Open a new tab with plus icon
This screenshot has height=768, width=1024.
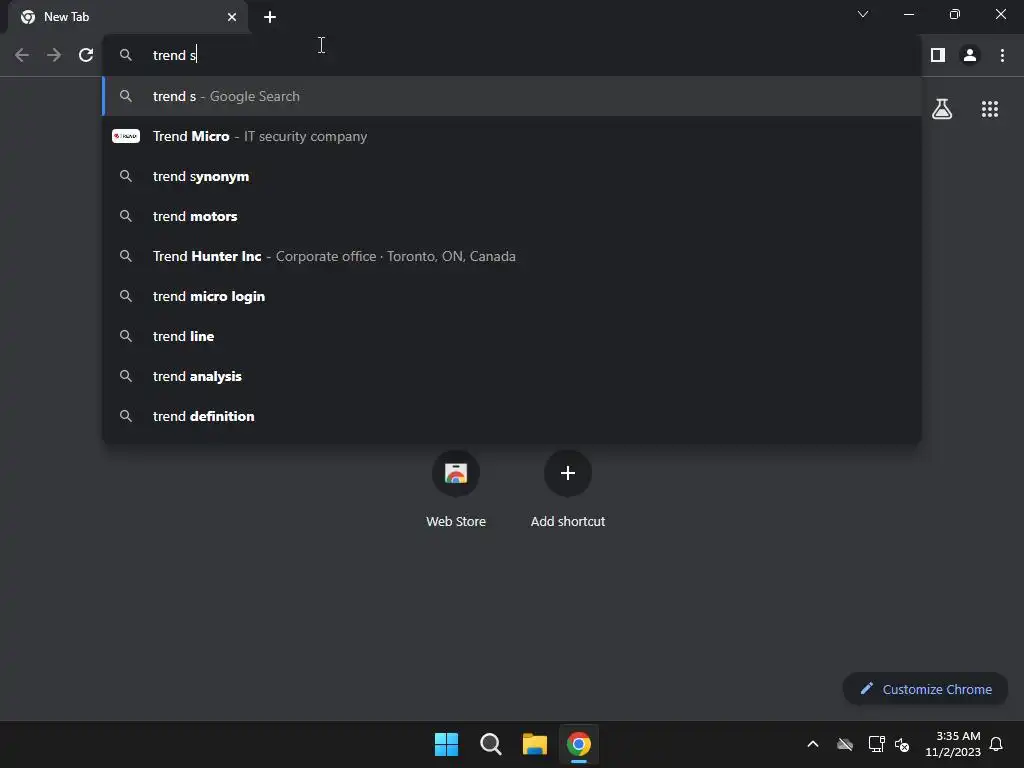pyautogui.click(x=270, y=17)
